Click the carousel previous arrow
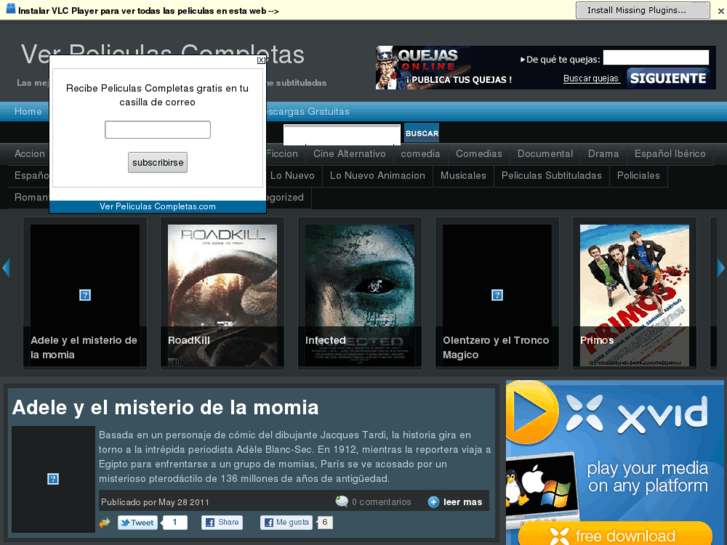 point(6,268)
